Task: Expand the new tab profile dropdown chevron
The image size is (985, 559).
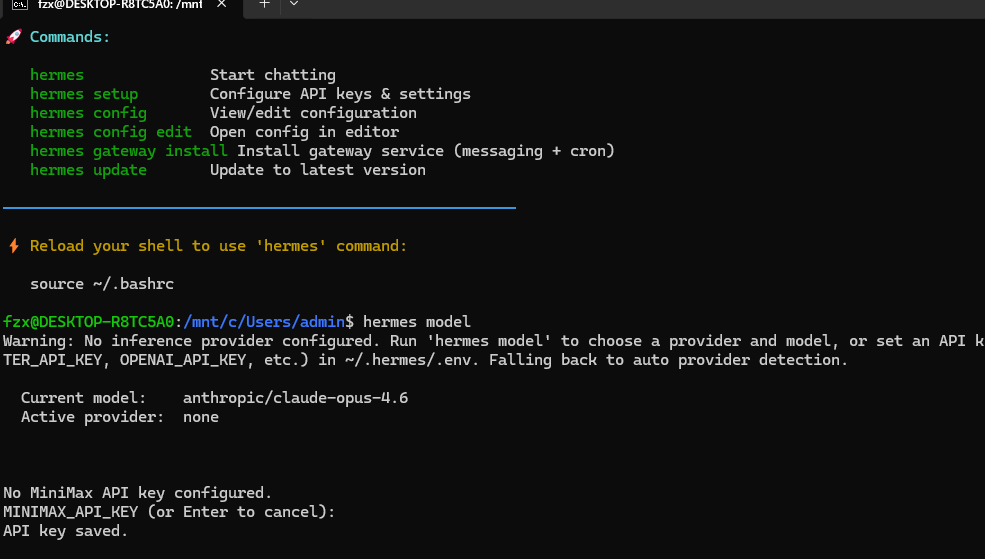Action: point(293,4)
